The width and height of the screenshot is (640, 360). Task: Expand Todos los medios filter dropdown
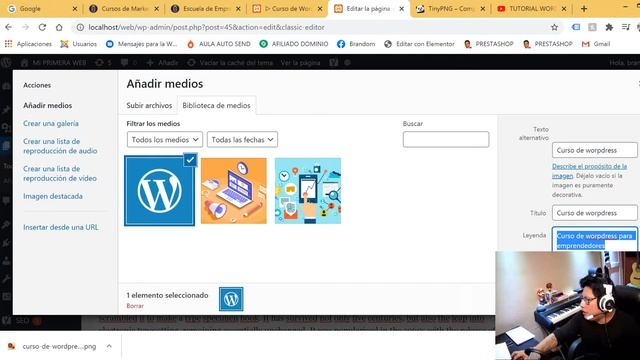pos(164,140)
